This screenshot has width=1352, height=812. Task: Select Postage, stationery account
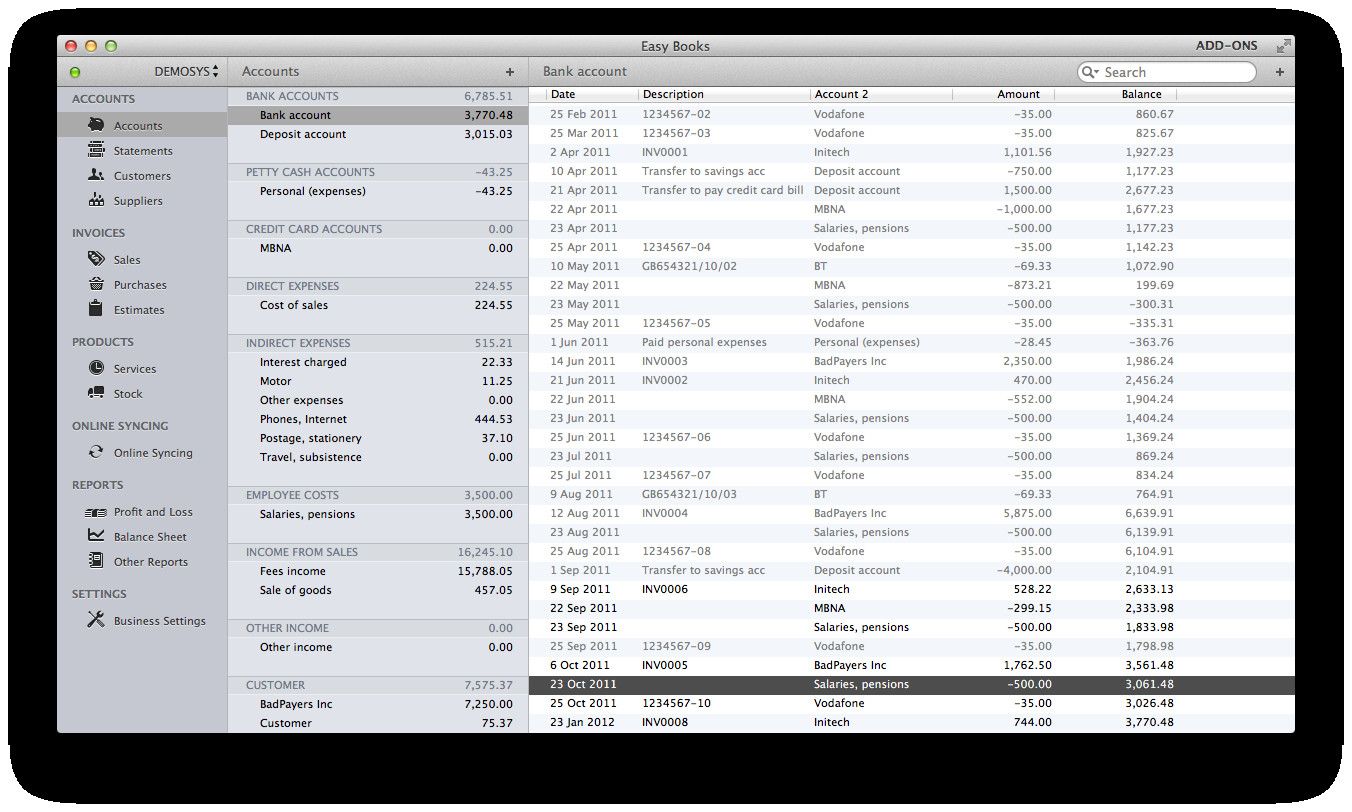[378, 438]
